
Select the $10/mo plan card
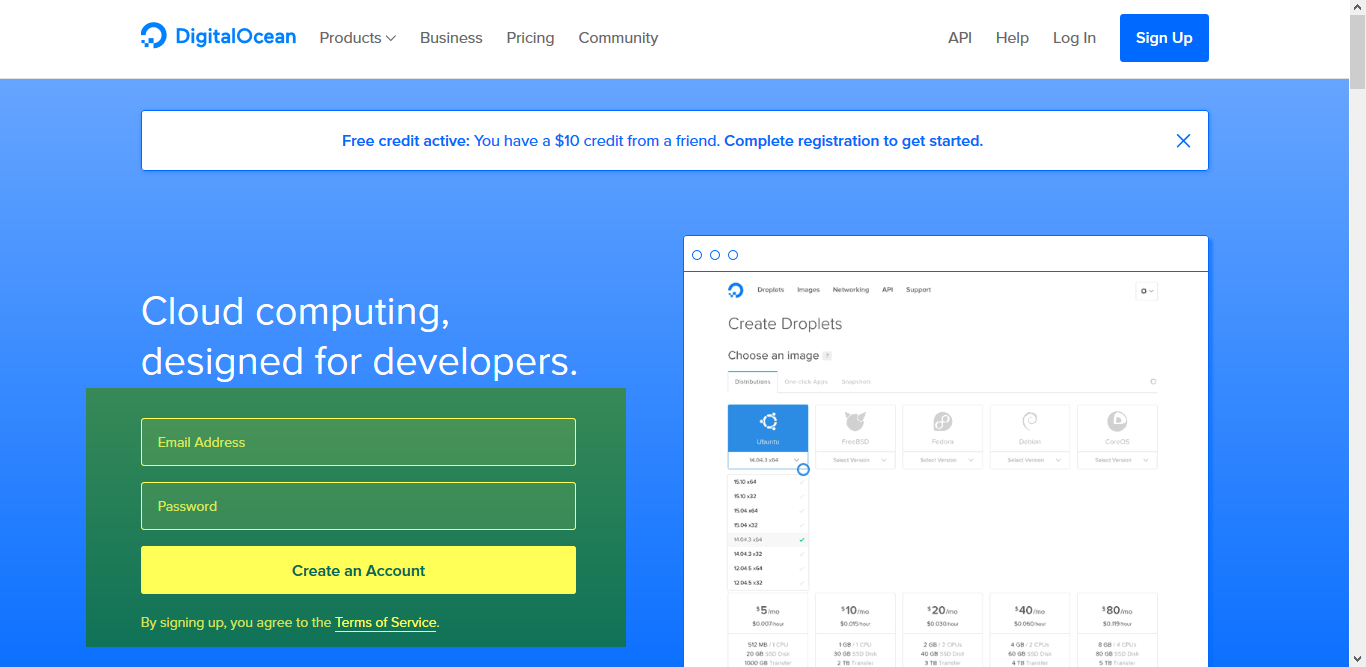(x=855, y=630)
